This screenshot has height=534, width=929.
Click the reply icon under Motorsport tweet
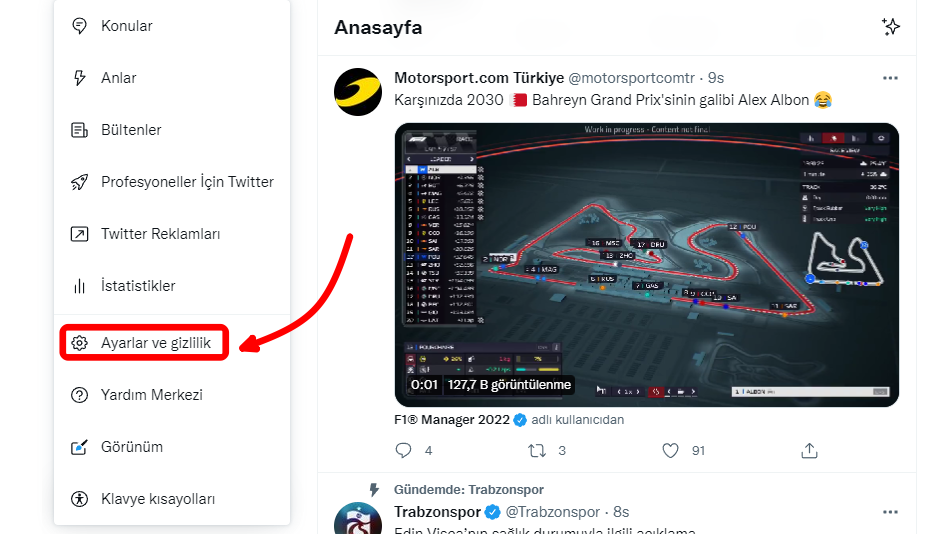[x=403, y=451]
